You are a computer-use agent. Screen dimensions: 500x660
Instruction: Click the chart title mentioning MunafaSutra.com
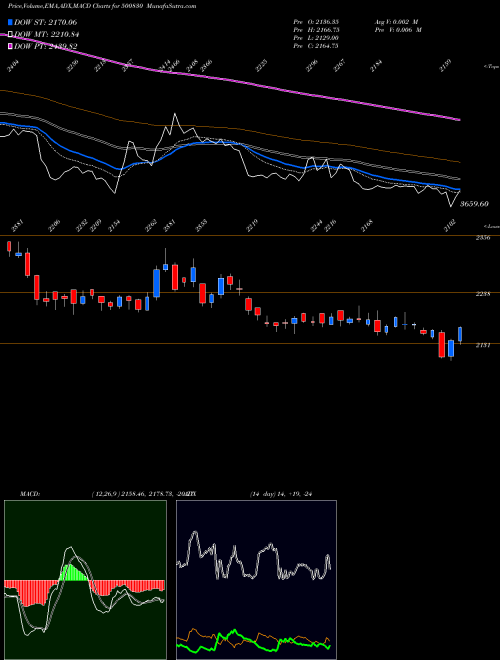tap(102, 6)
